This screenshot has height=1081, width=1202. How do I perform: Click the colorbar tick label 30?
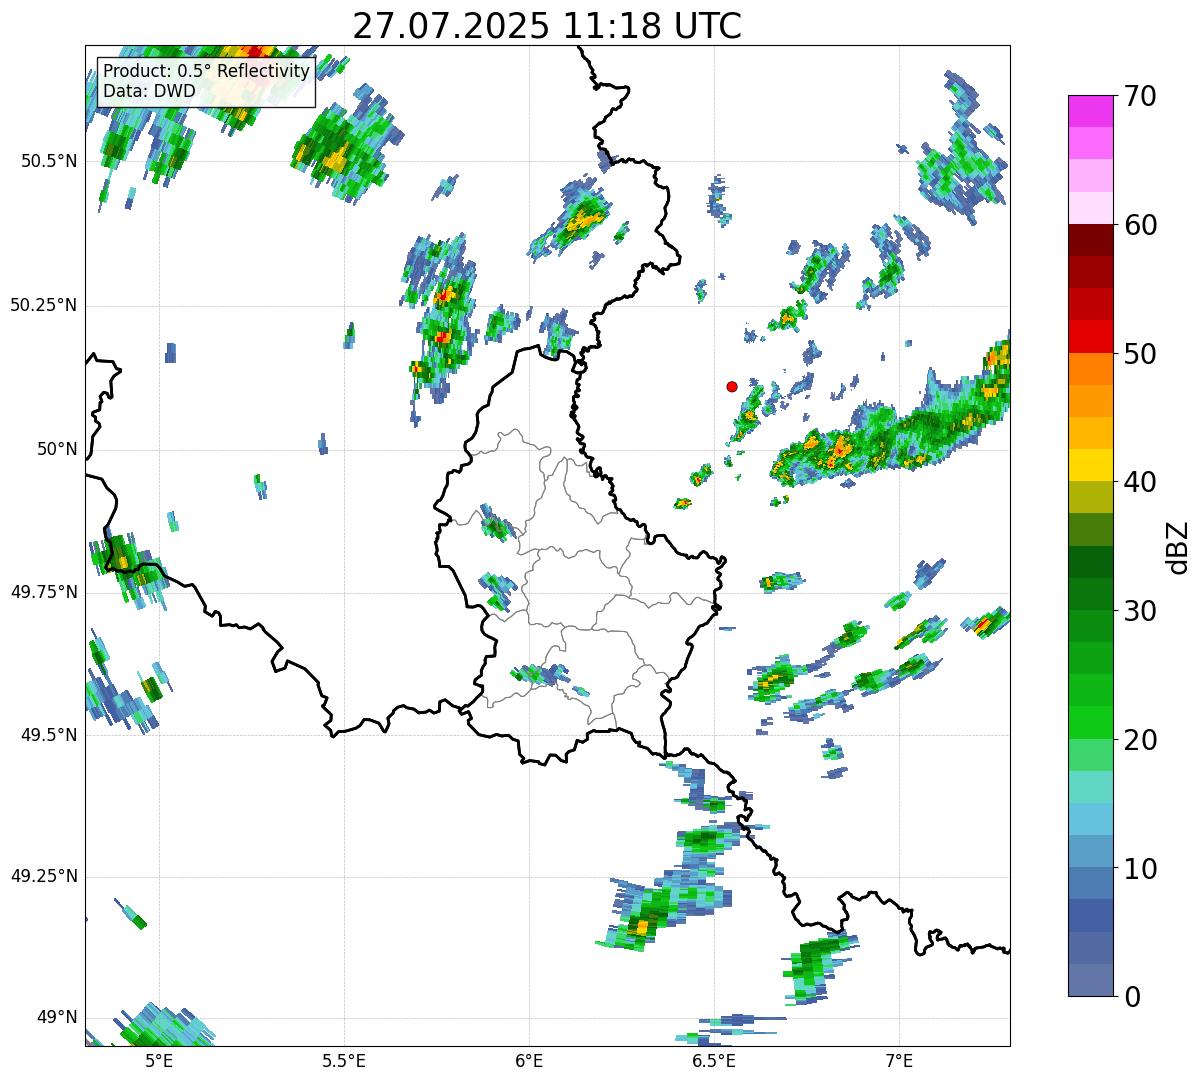click(x=1139, y=611)
